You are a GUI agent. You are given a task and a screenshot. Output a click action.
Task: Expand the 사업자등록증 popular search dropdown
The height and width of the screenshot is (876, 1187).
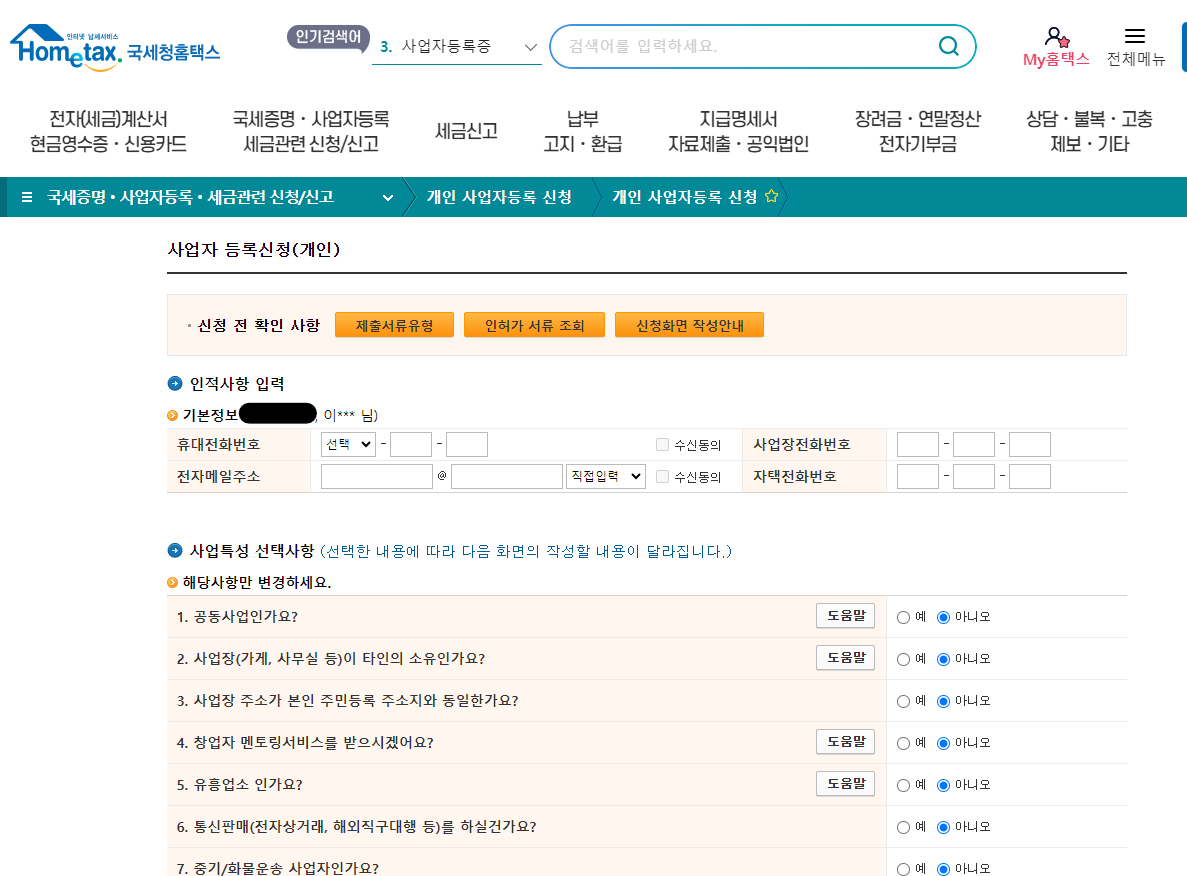pyautogui.click(x=530, y=46)
